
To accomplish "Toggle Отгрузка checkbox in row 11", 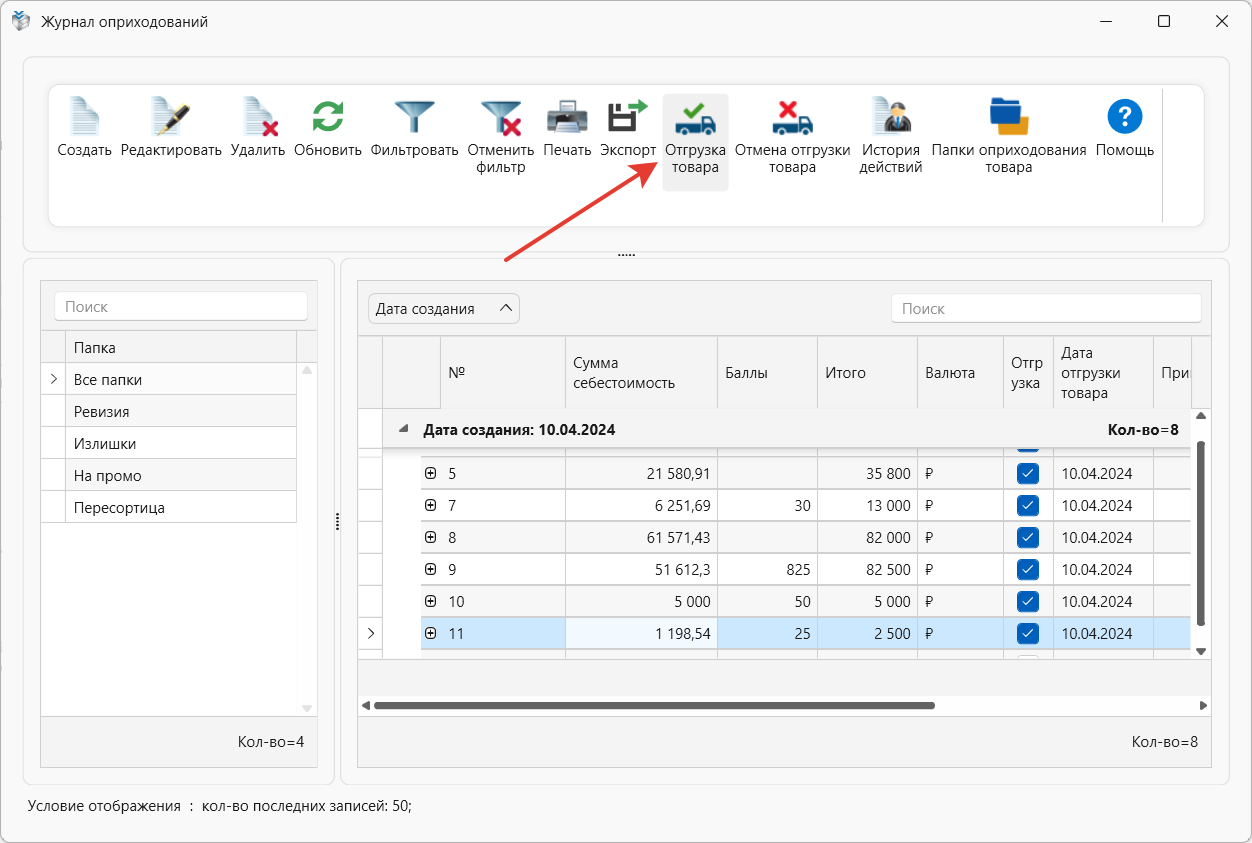I will coord(1028,634).
